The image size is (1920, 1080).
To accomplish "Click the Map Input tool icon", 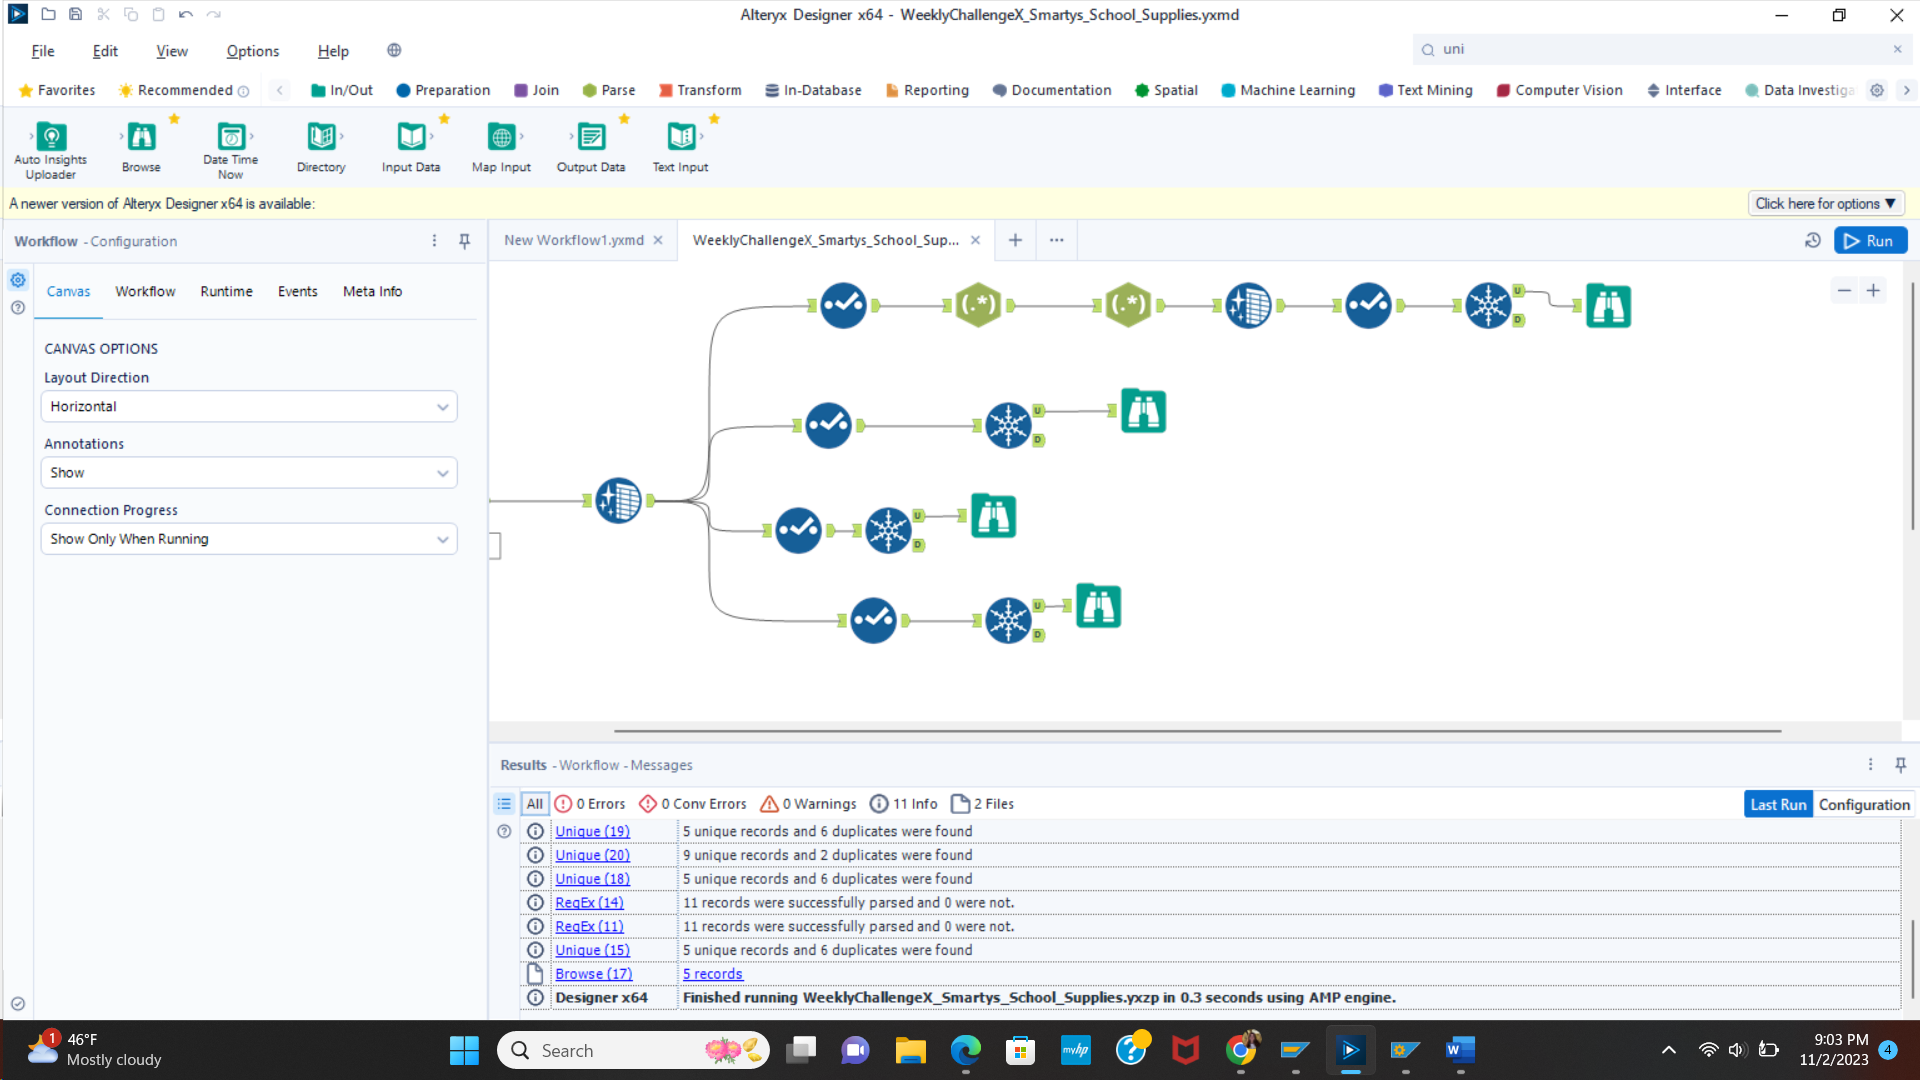I will click(501, 137).
